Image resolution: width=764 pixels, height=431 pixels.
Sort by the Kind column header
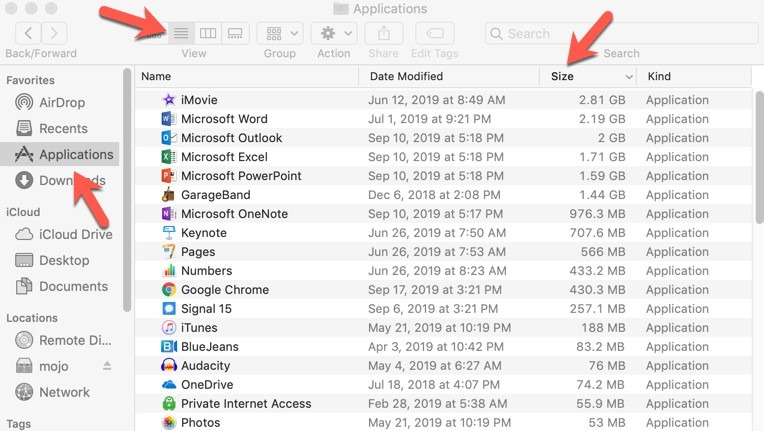(659, 76)
